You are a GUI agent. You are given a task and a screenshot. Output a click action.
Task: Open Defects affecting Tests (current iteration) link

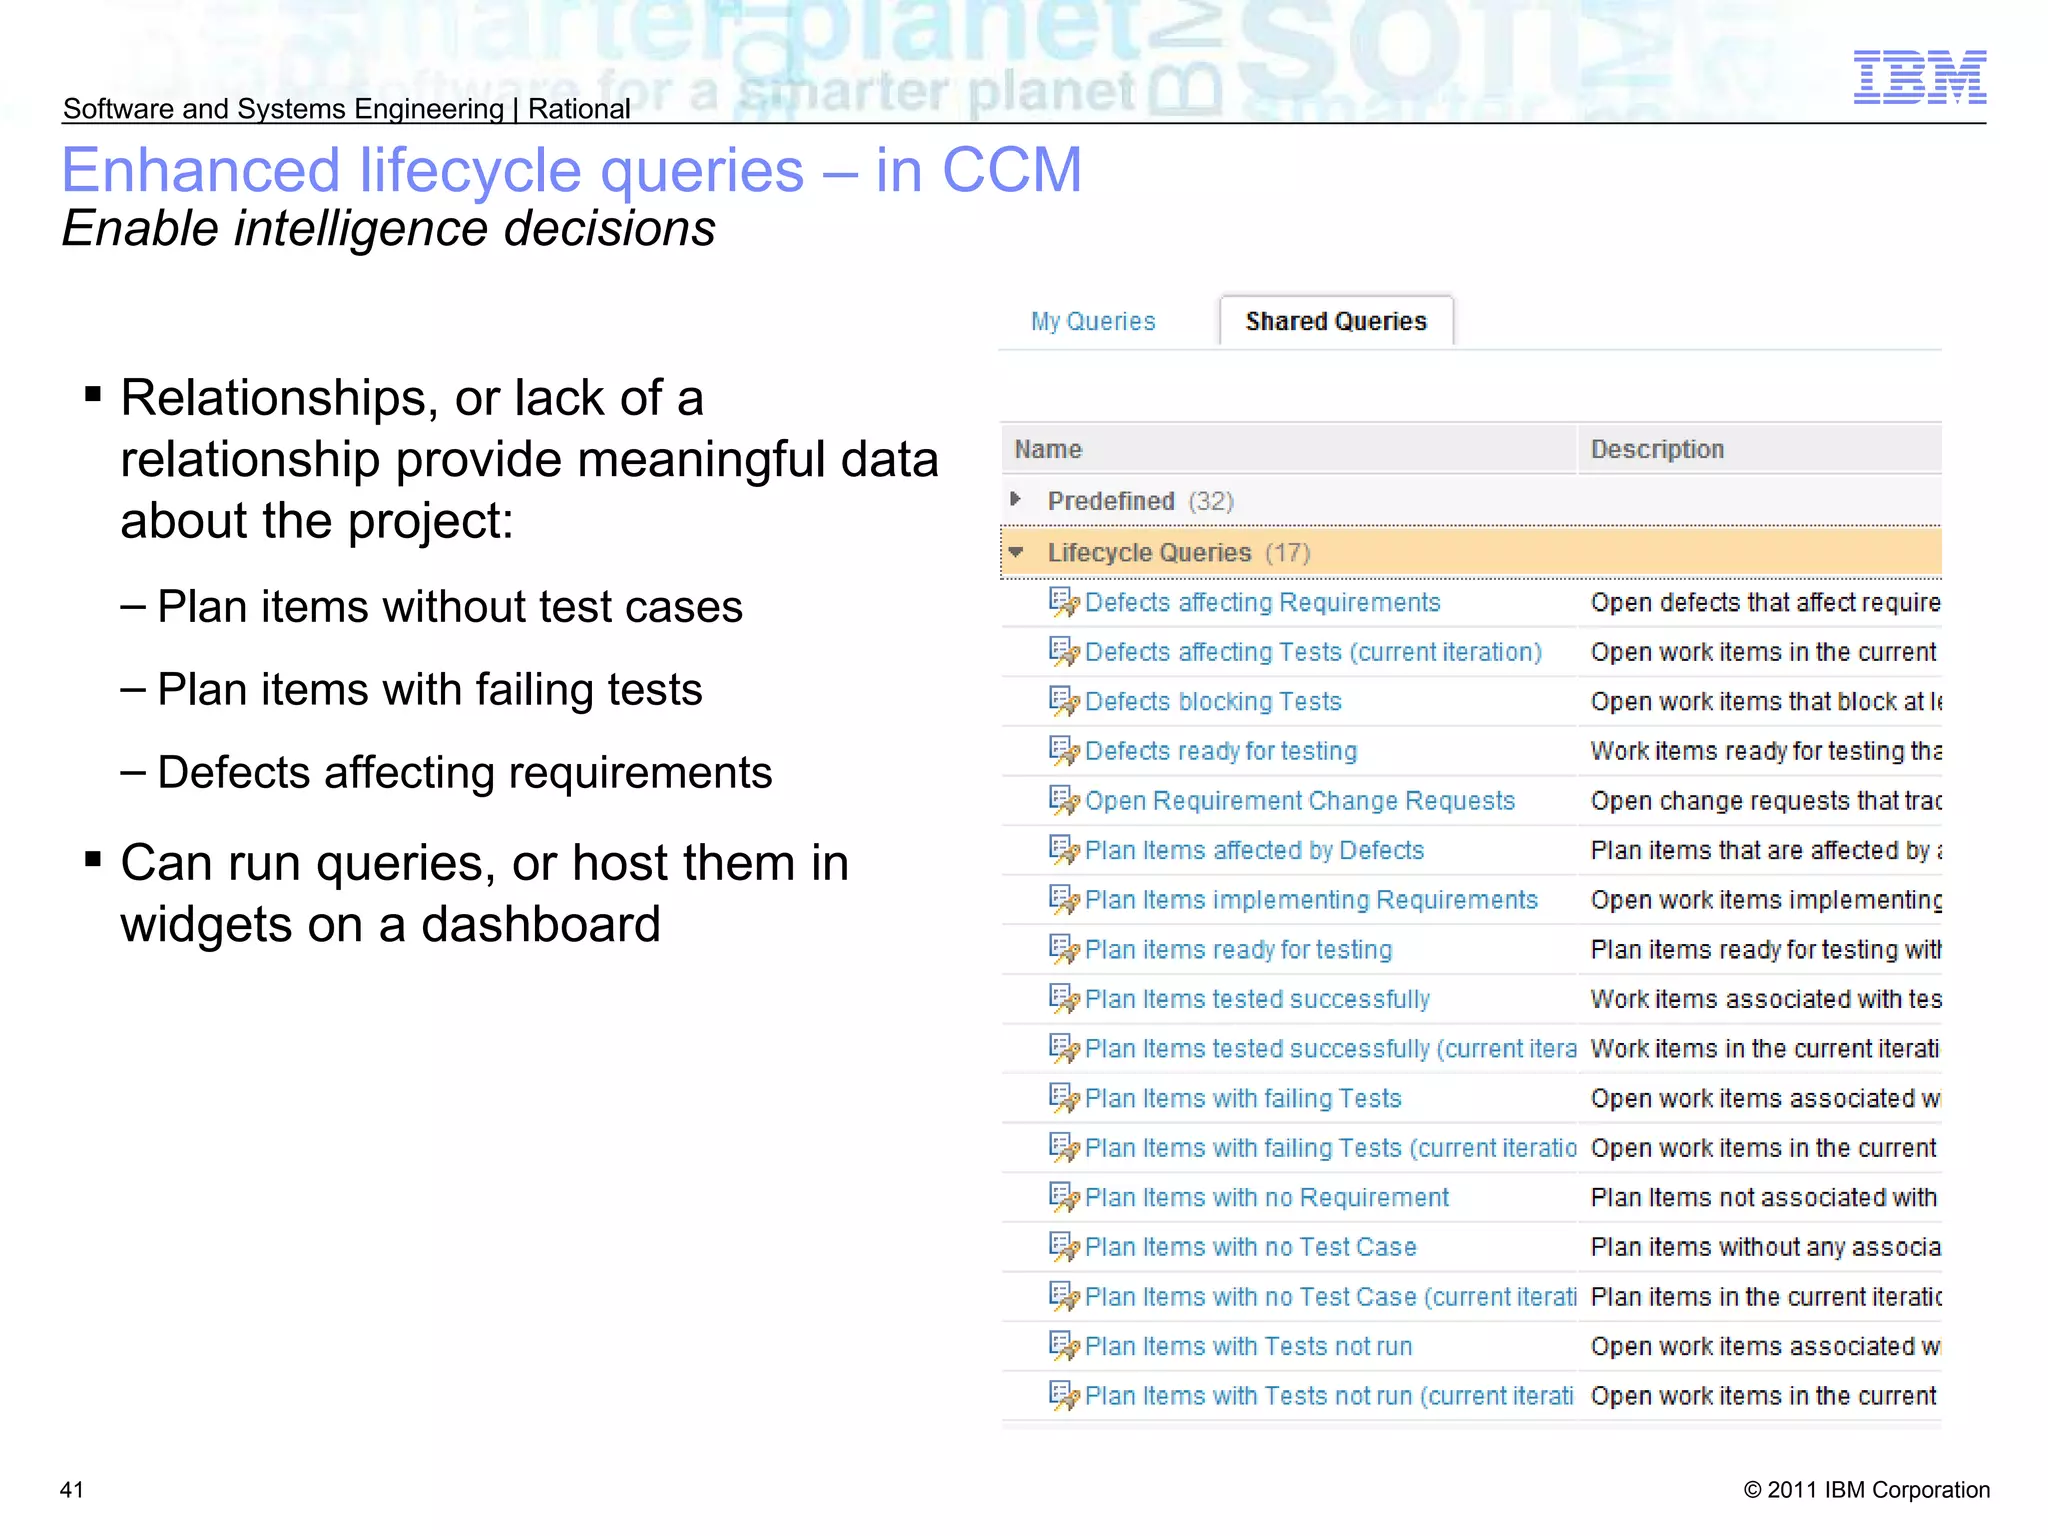click(x=1313, y=652)
